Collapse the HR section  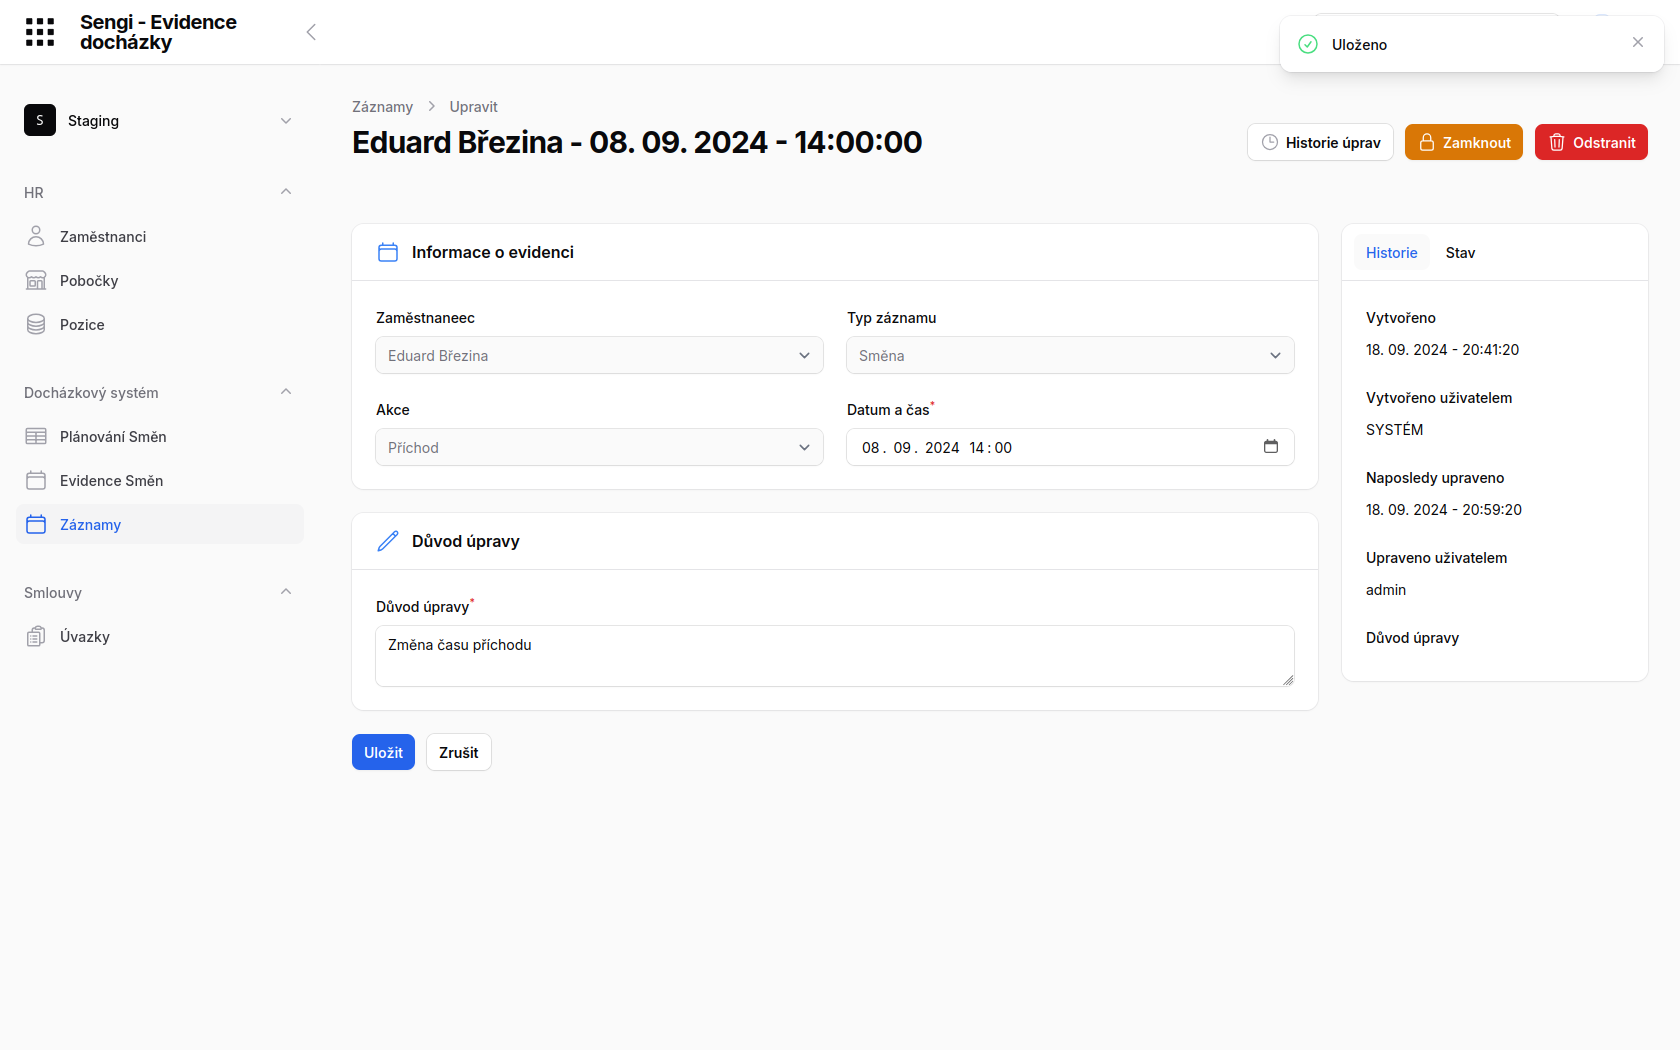point(286,192)
